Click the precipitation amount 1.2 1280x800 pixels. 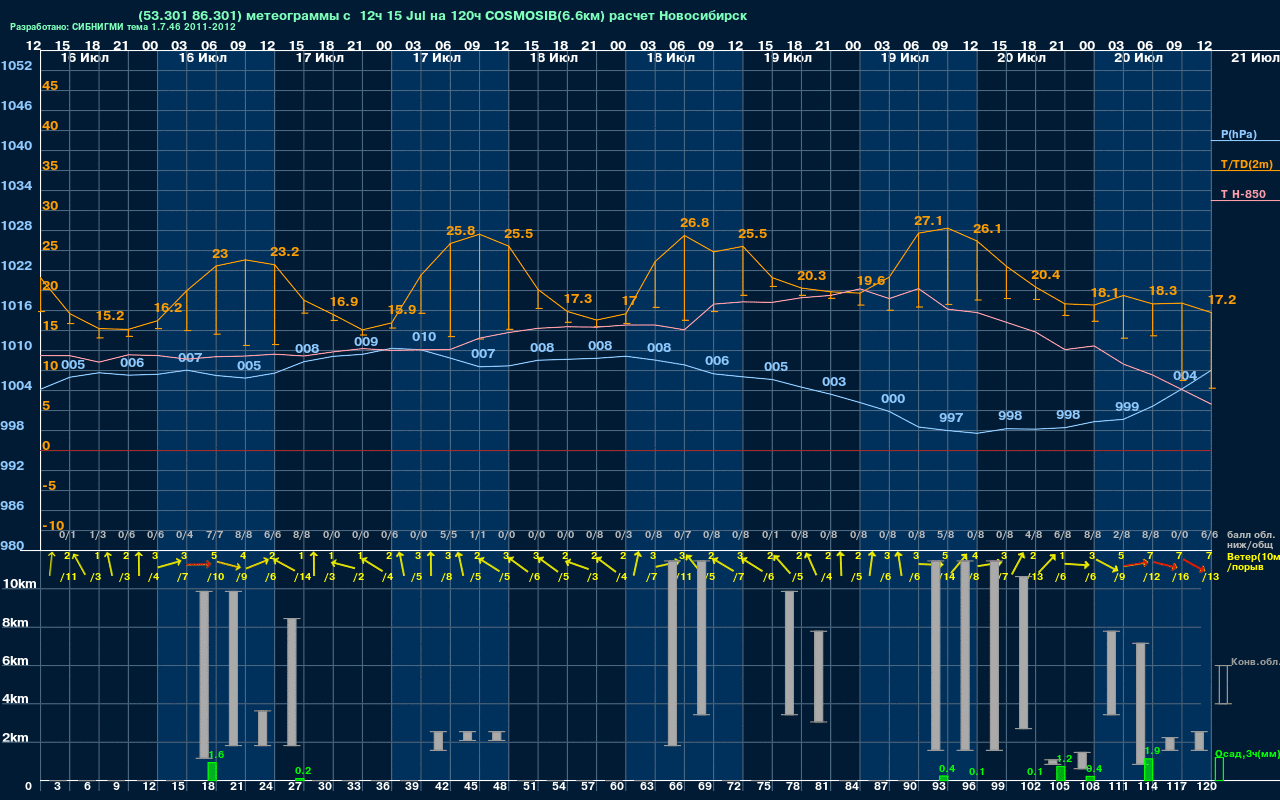(x=1064, y=759)
